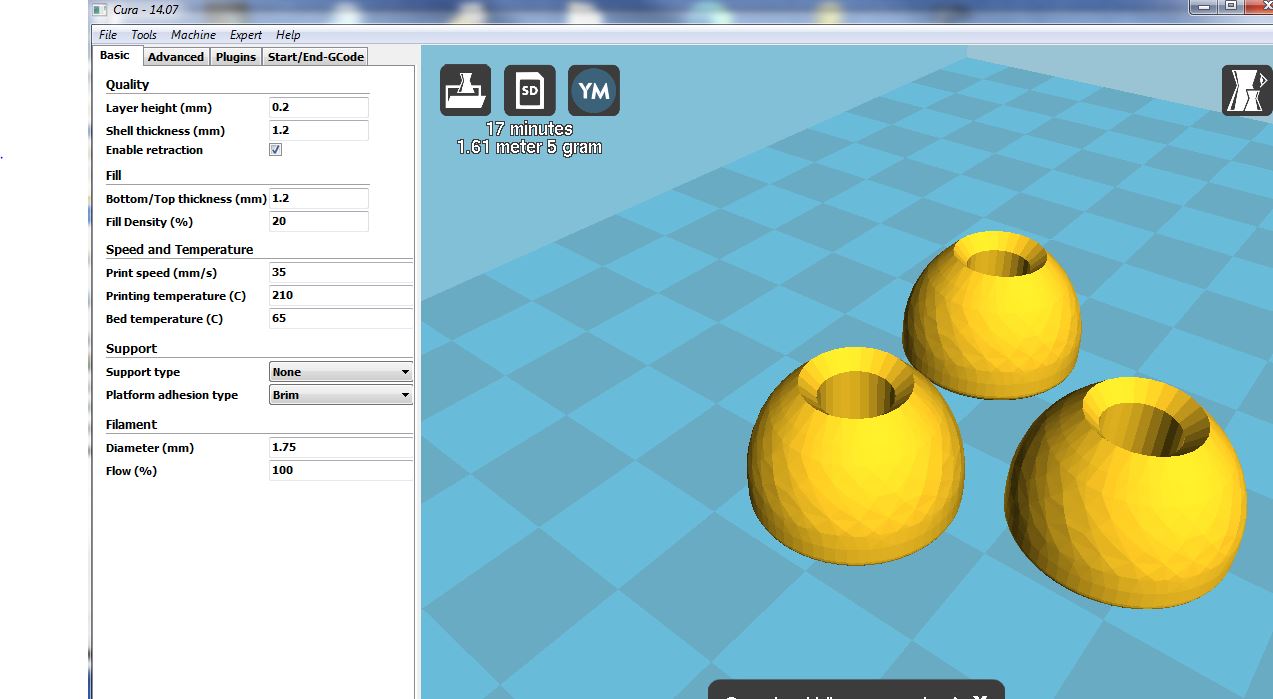Open the Machine menu

(x=193, y=35)
